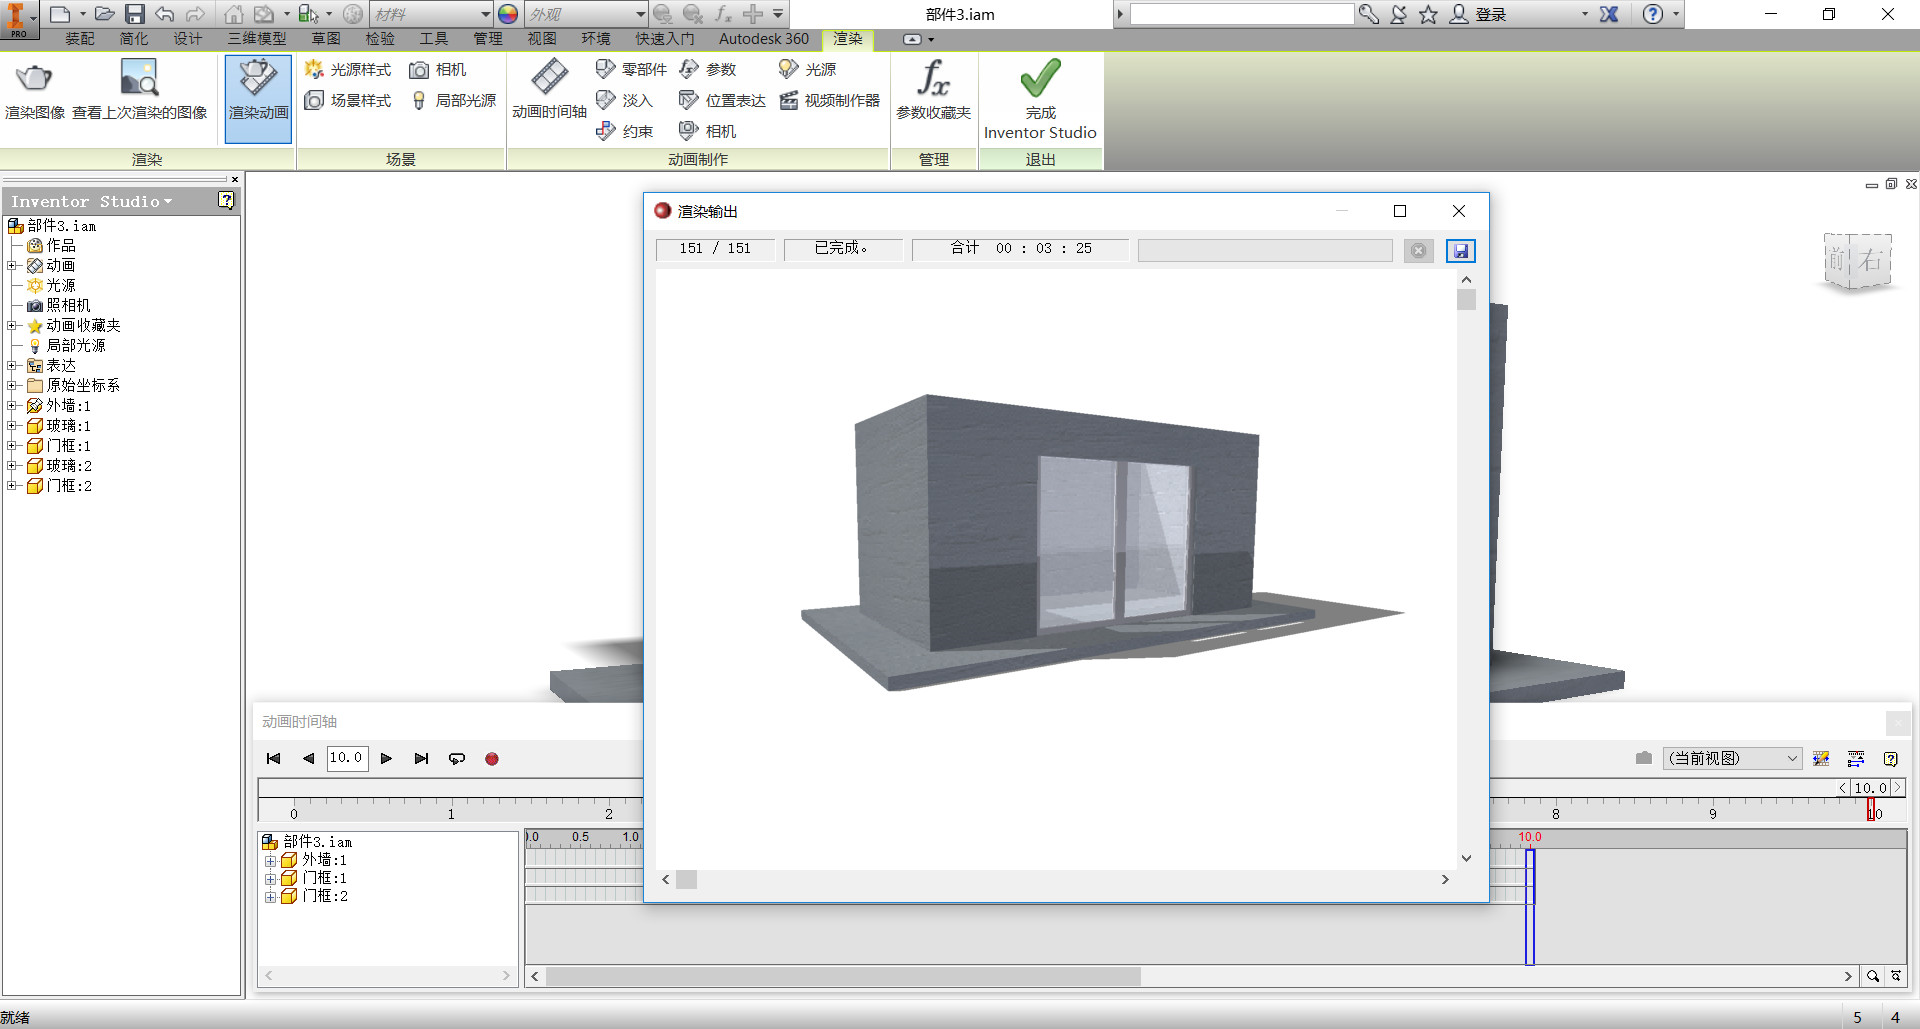
Task: Click the Render Image (渲染图像) teapot icon
Action: click(35, 79)
